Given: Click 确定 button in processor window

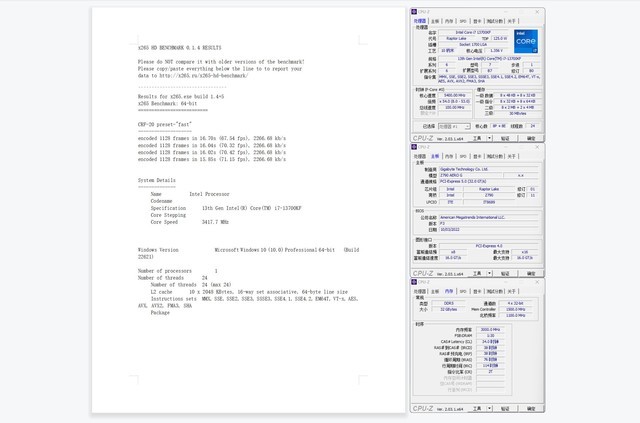Looking at the screenshot, I should [x=531, y=138].
